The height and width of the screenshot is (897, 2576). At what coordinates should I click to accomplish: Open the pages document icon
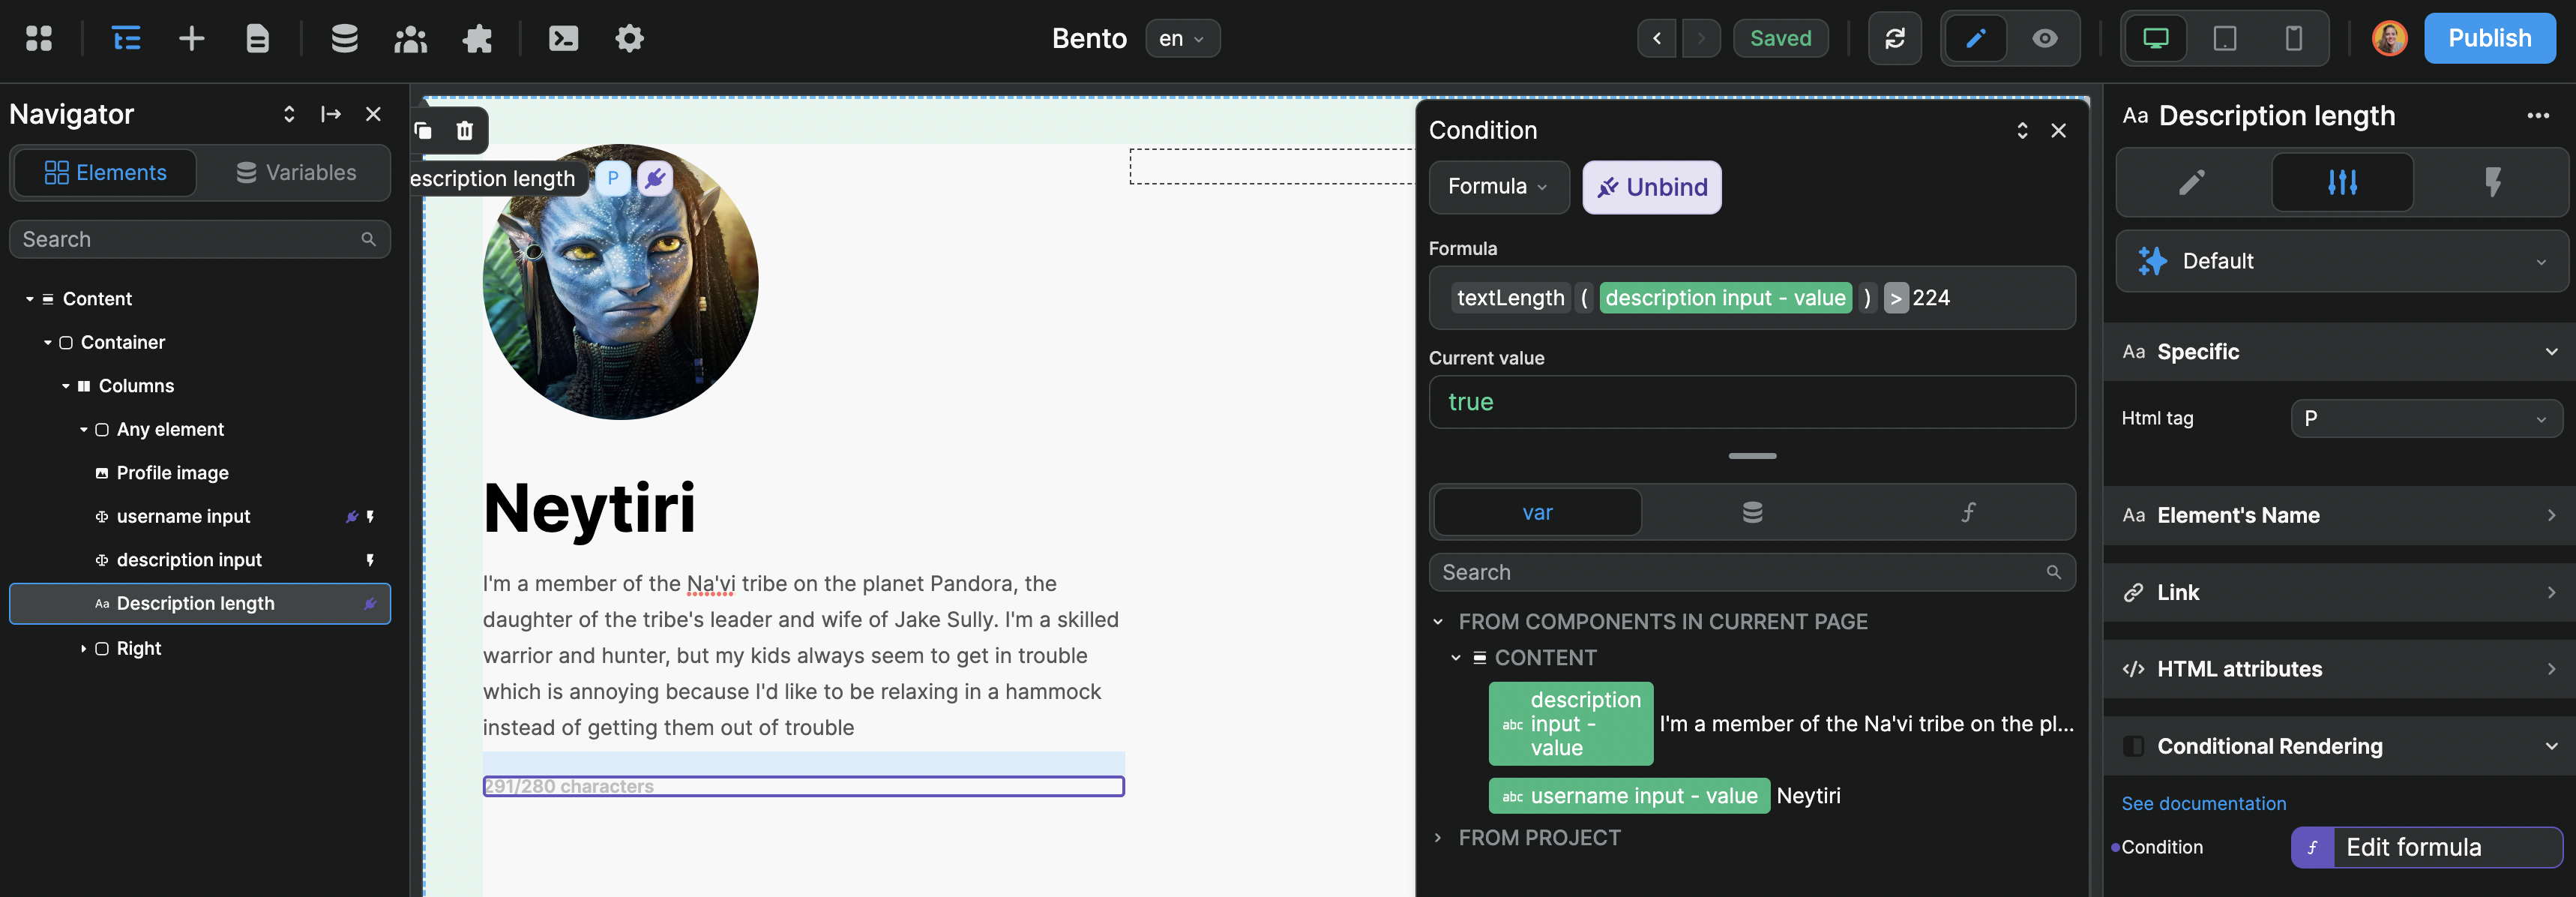point(257,38)
